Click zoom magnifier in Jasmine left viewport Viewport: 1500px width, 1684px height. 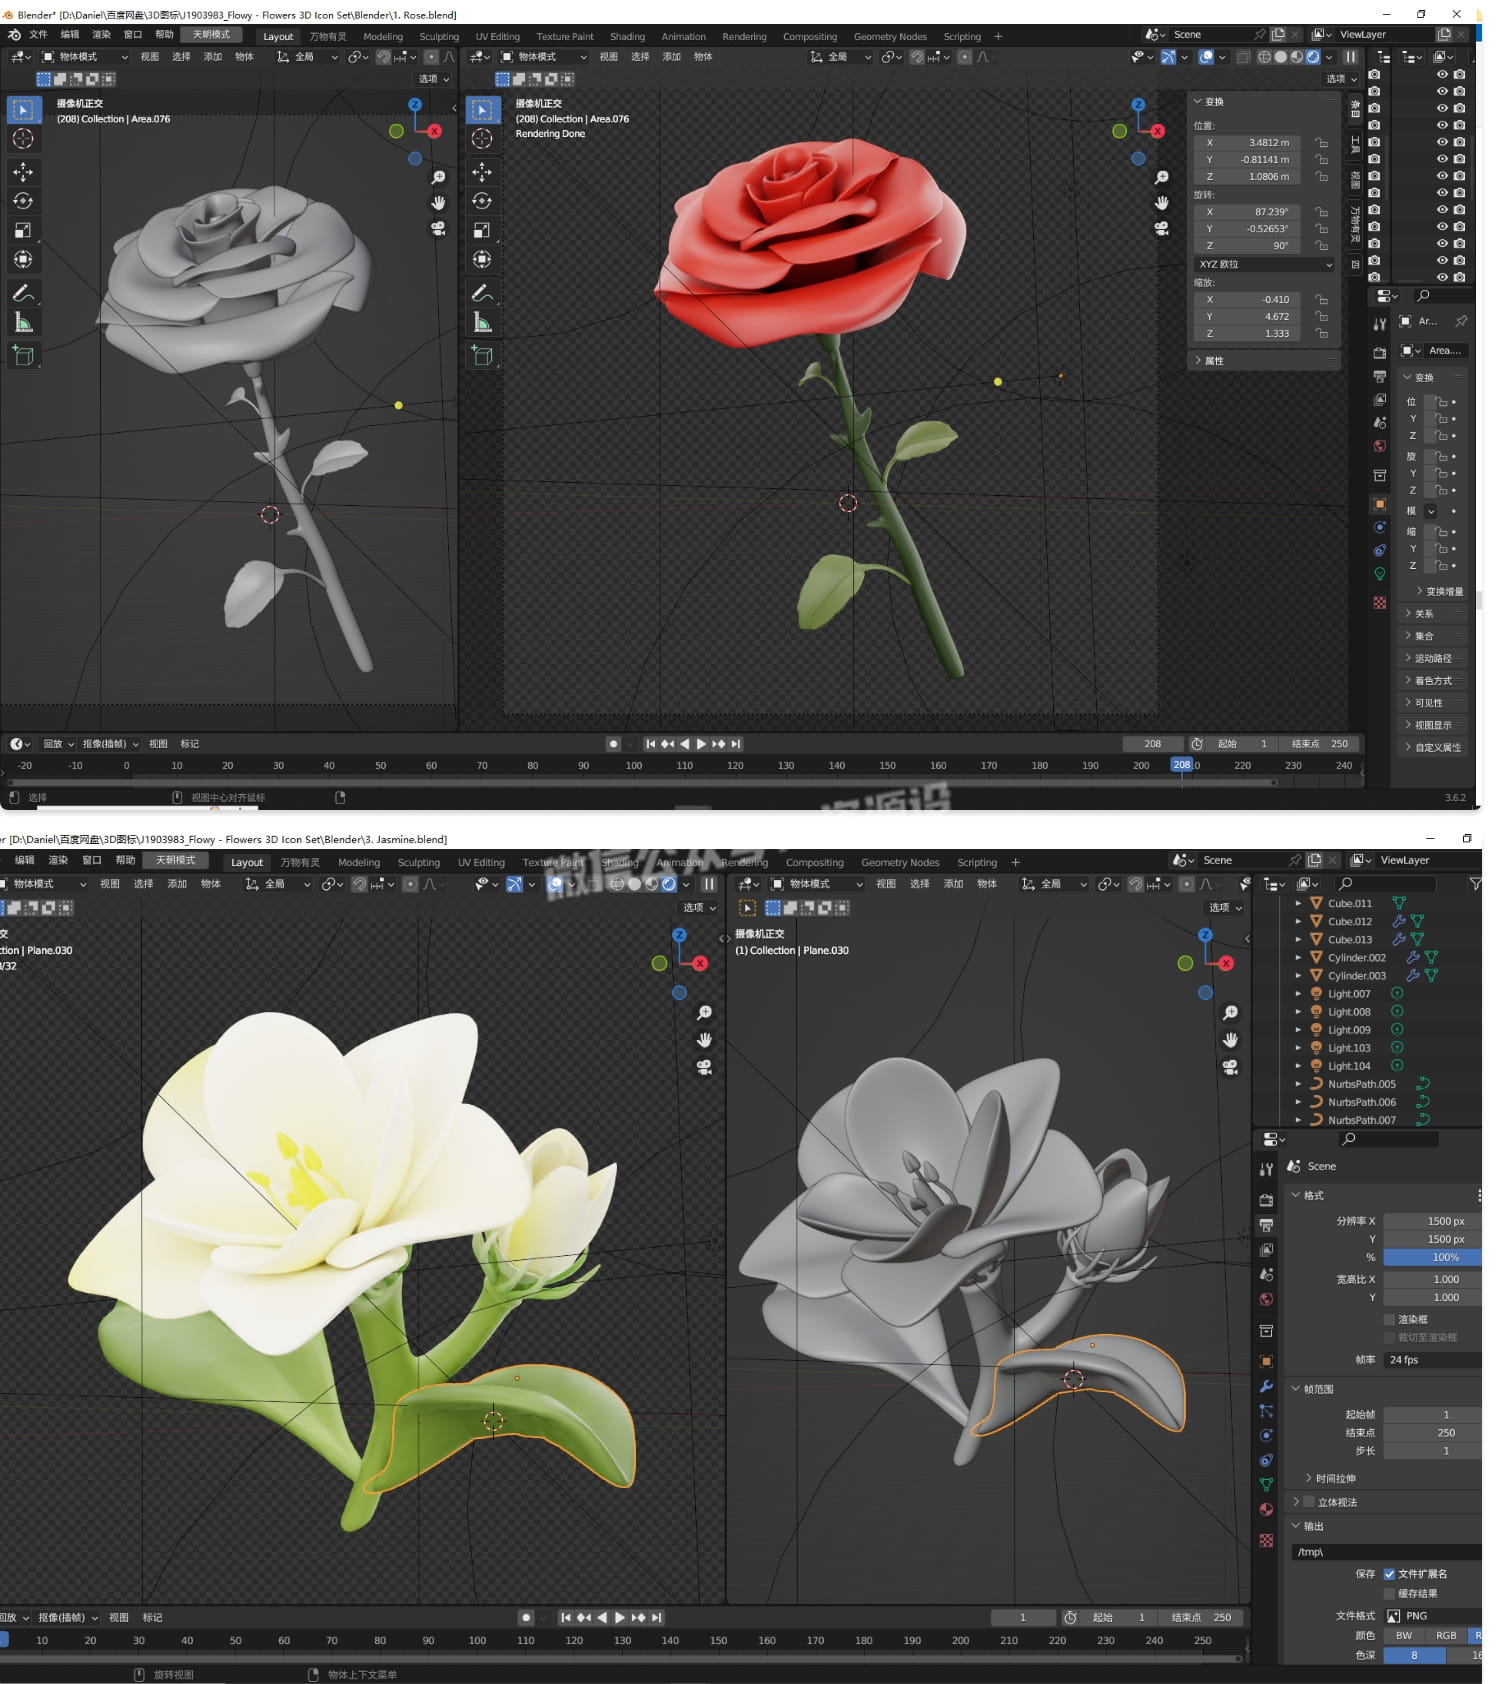(x=704, y=1013)
